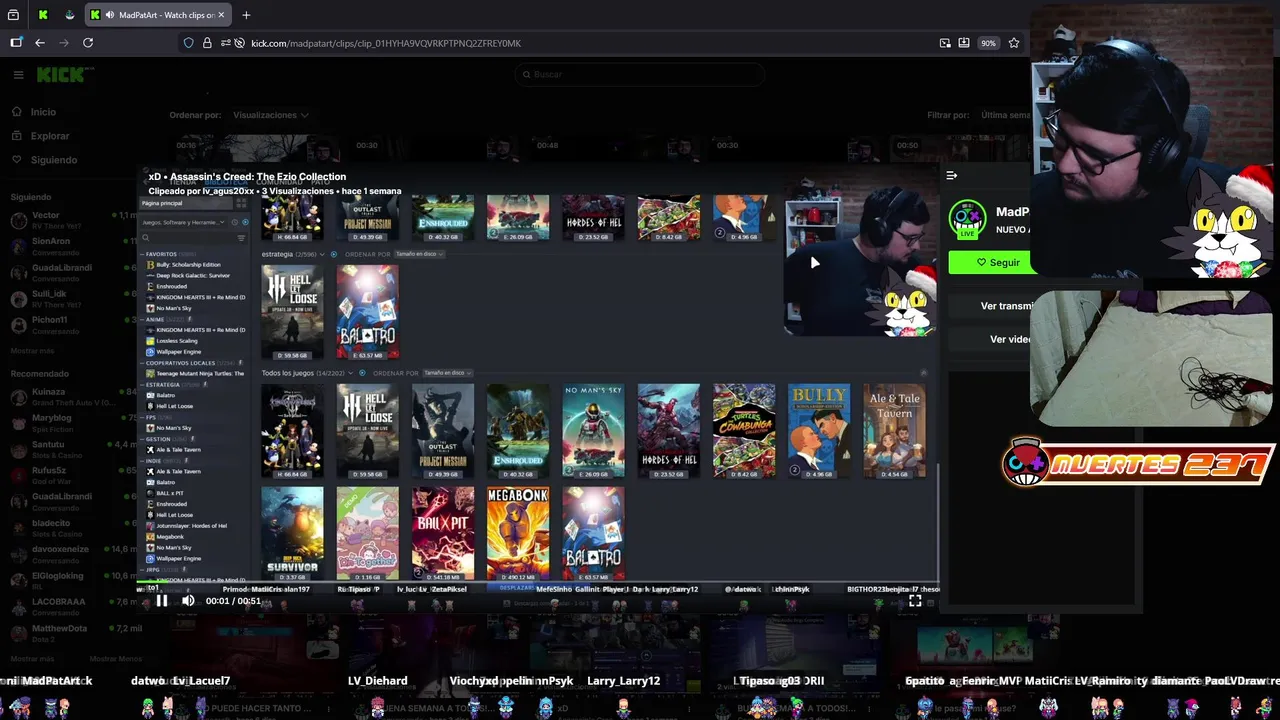Open Todos los juegos Tamaño en disco dropdown
Image resolution: width=1280 pixels, height=720 pixels.
447,373
